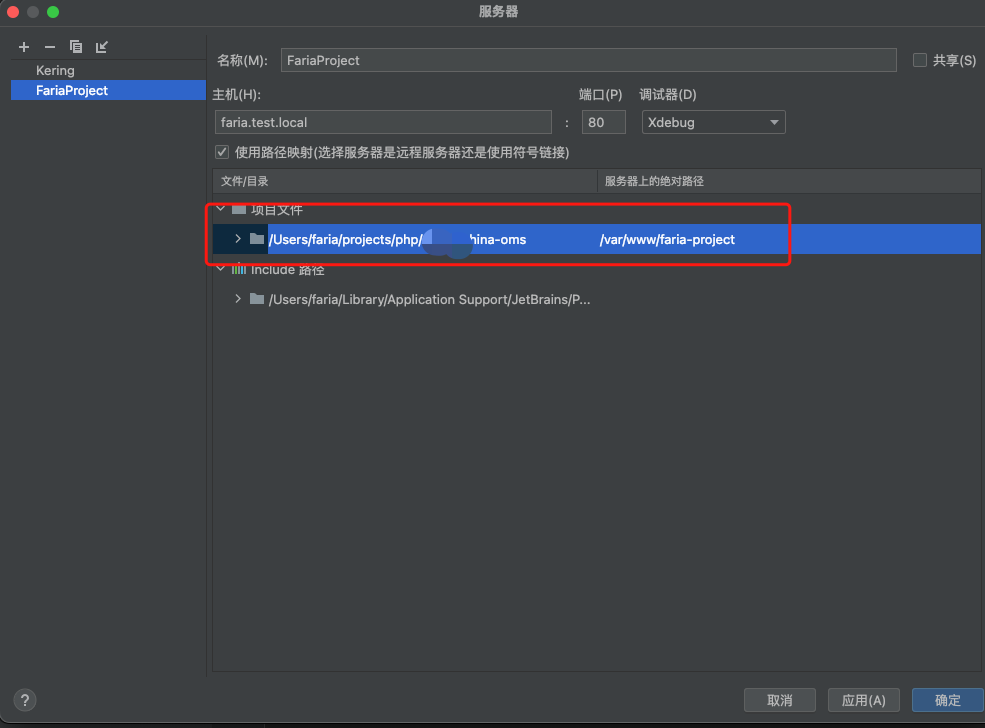Screen dimensions: 985x728
Task: Expand the /Users/faria/projects/php folder row
Action: tap(238, 239)
